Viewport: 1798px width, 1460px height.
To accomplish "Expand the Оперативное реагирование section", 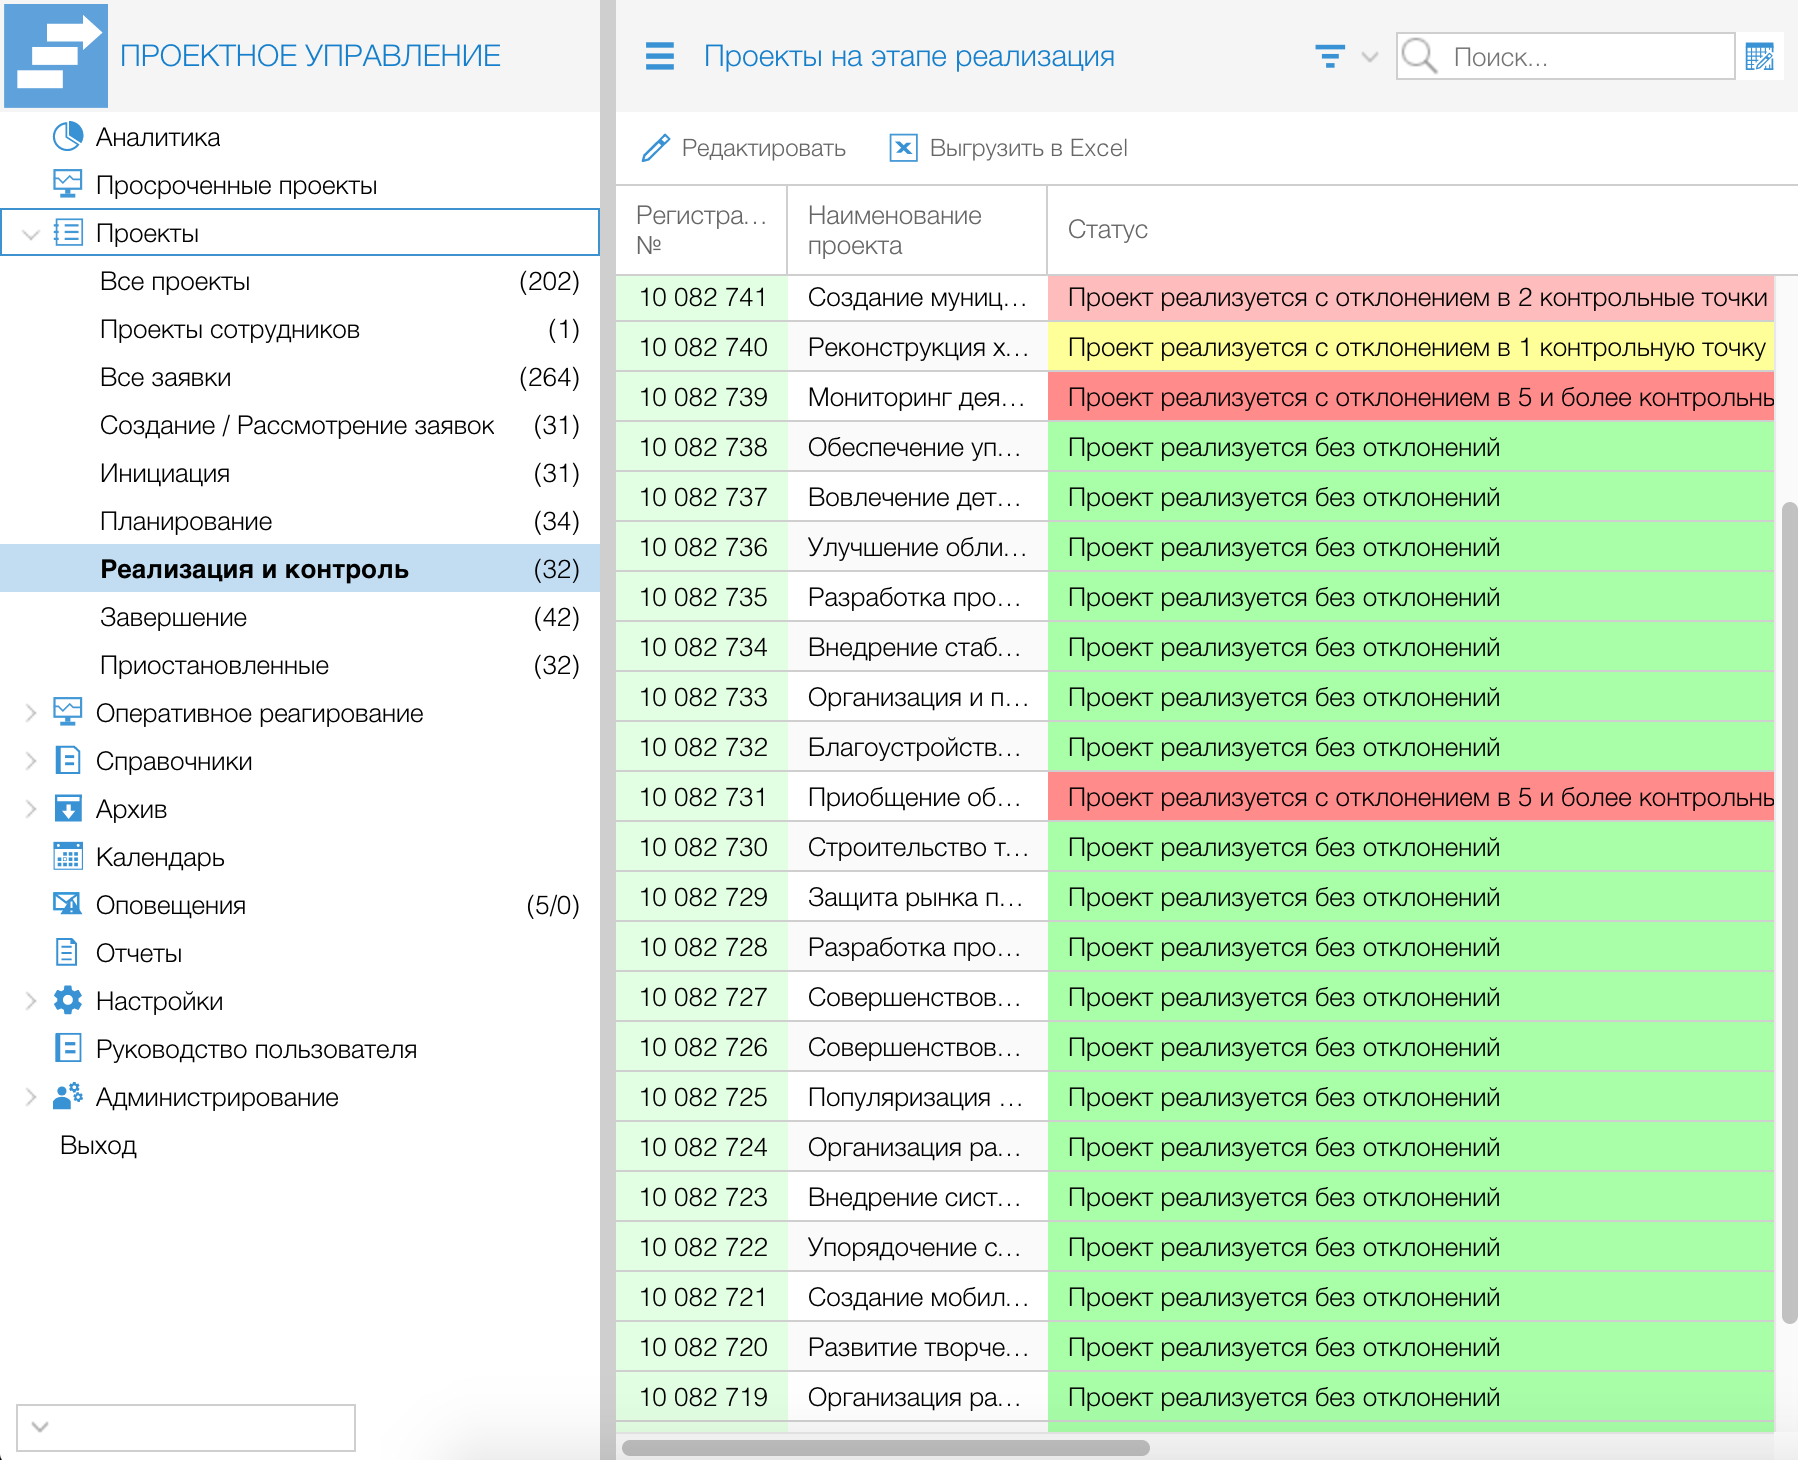I will pyautogui.click(x=31, y=713).
